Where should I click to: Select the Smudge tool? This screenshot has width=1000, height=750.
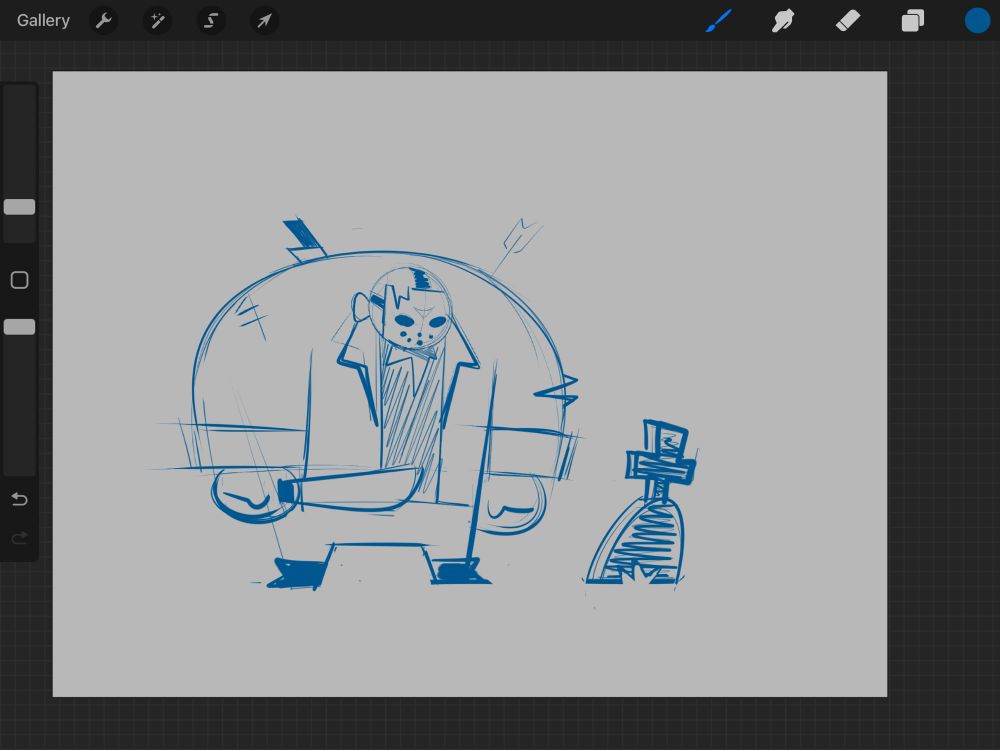click(x=783, y=20)
